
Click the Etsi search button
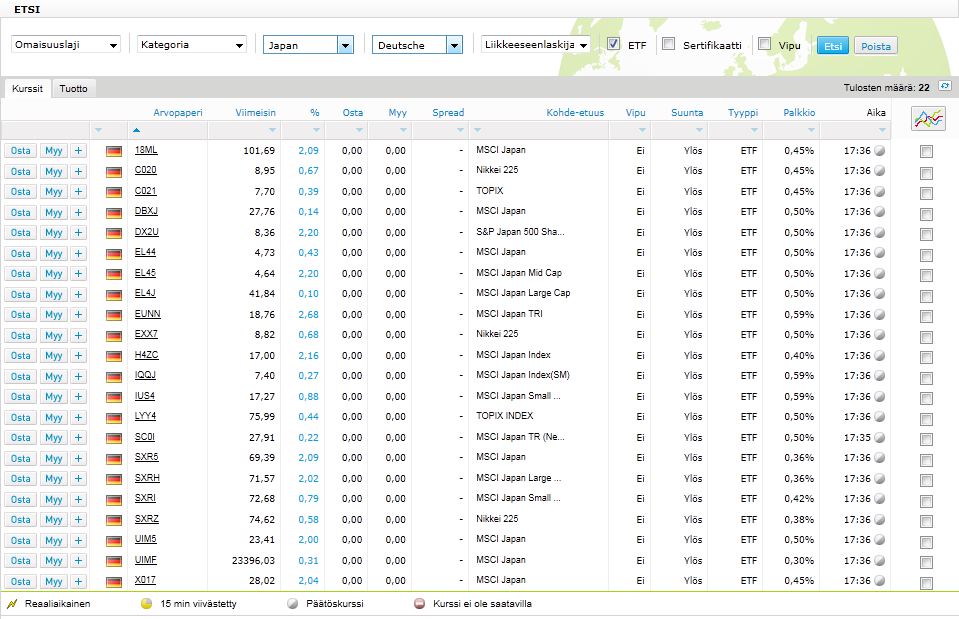833,46
